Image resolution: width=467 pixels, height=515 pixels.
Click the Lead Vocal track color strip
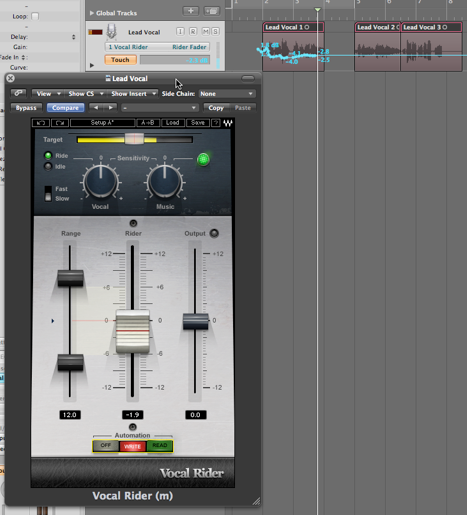click(95, 32)
